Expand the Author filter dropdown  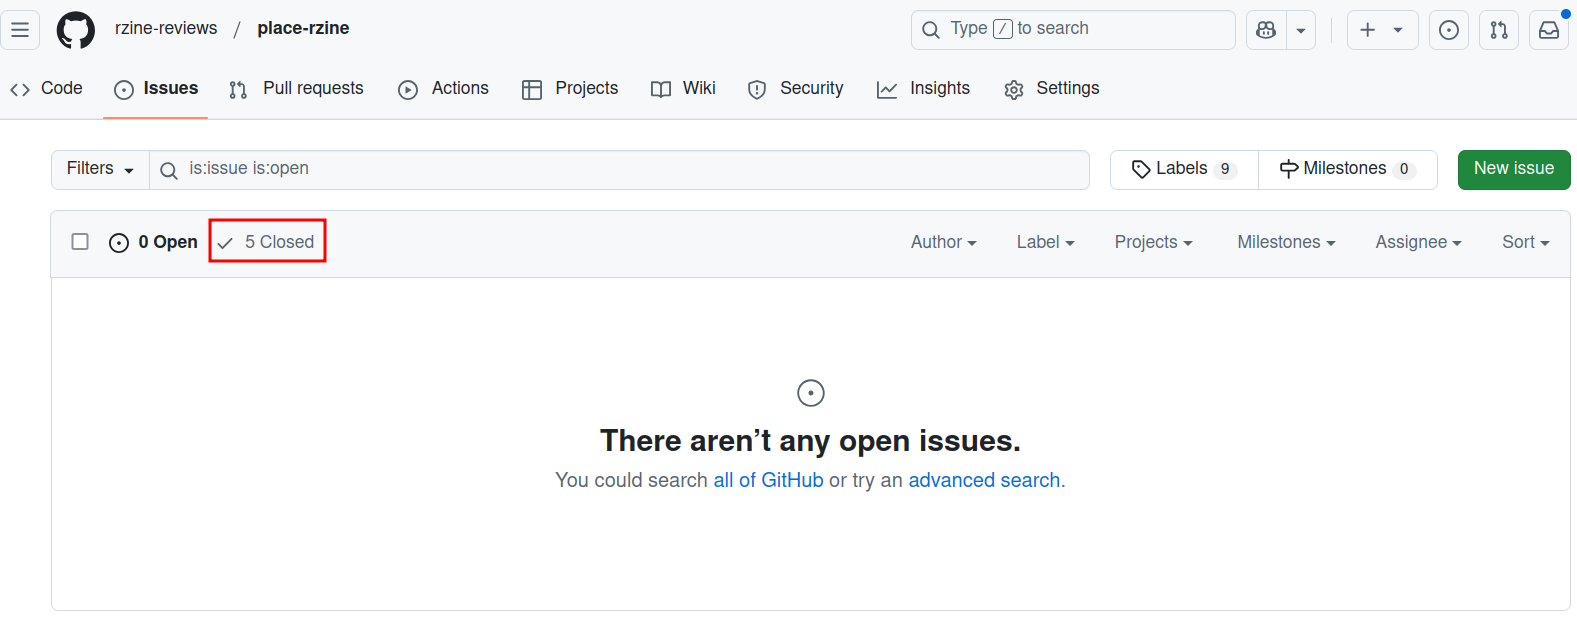943,242
